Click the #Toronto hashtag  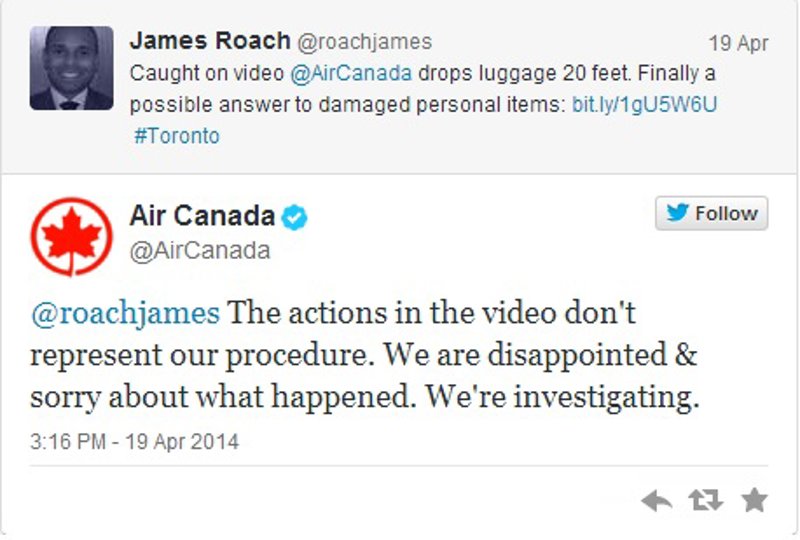point(176,135)
